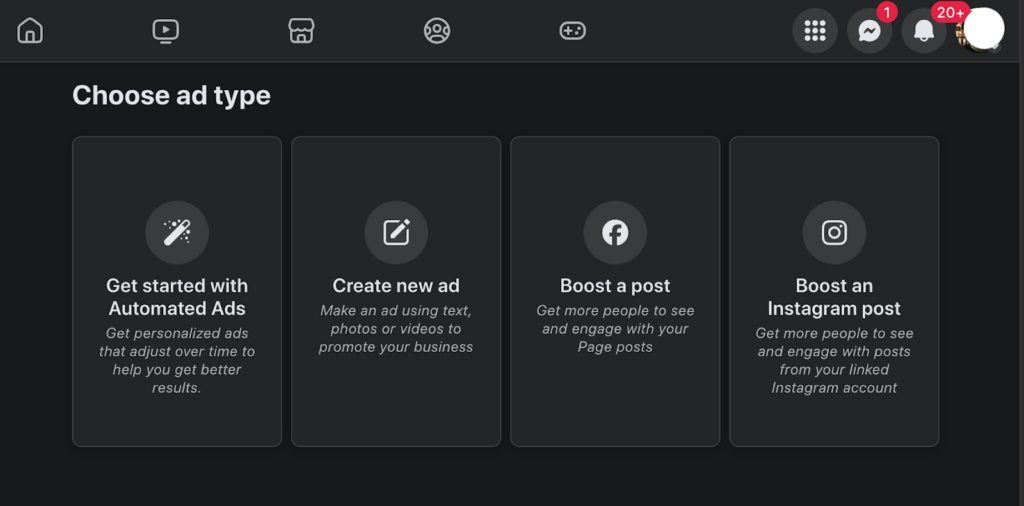Screen dimensions: 1024x506
Task: Open the Watch video icon
Action: click(166, 31)
